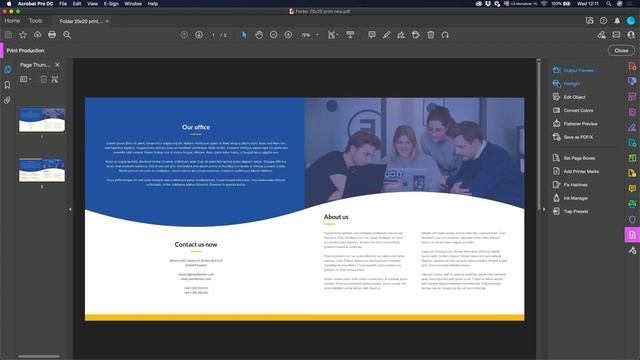Open Output Preview tool
The height and width of the screenshot is (360, 640).
tap(573, 70)
